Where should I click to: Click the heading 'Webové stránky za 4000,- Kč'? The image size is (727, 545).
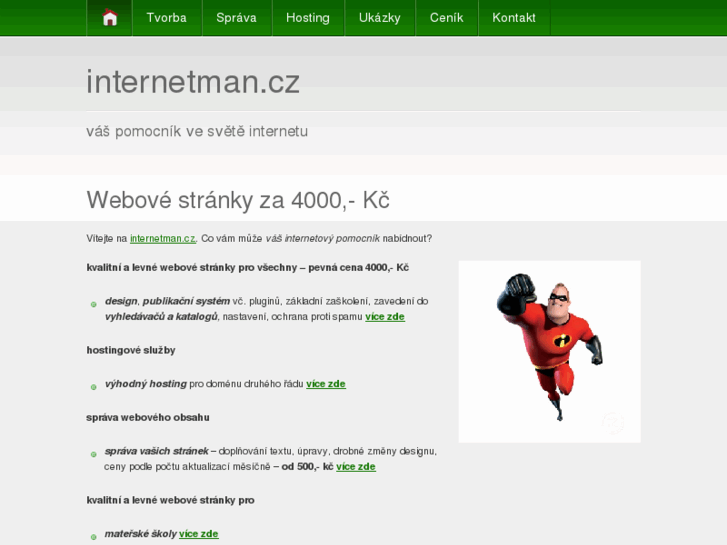click(x=238, y=200)
